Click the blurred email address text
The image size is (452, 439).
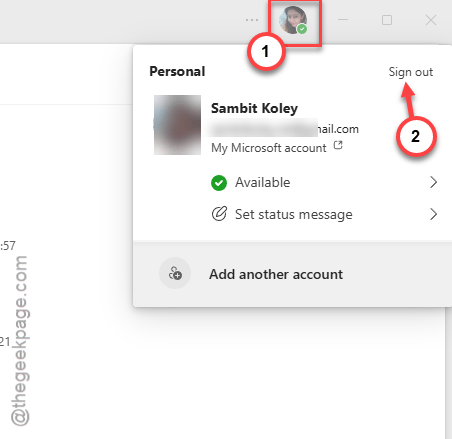click(x=285, y=129)
